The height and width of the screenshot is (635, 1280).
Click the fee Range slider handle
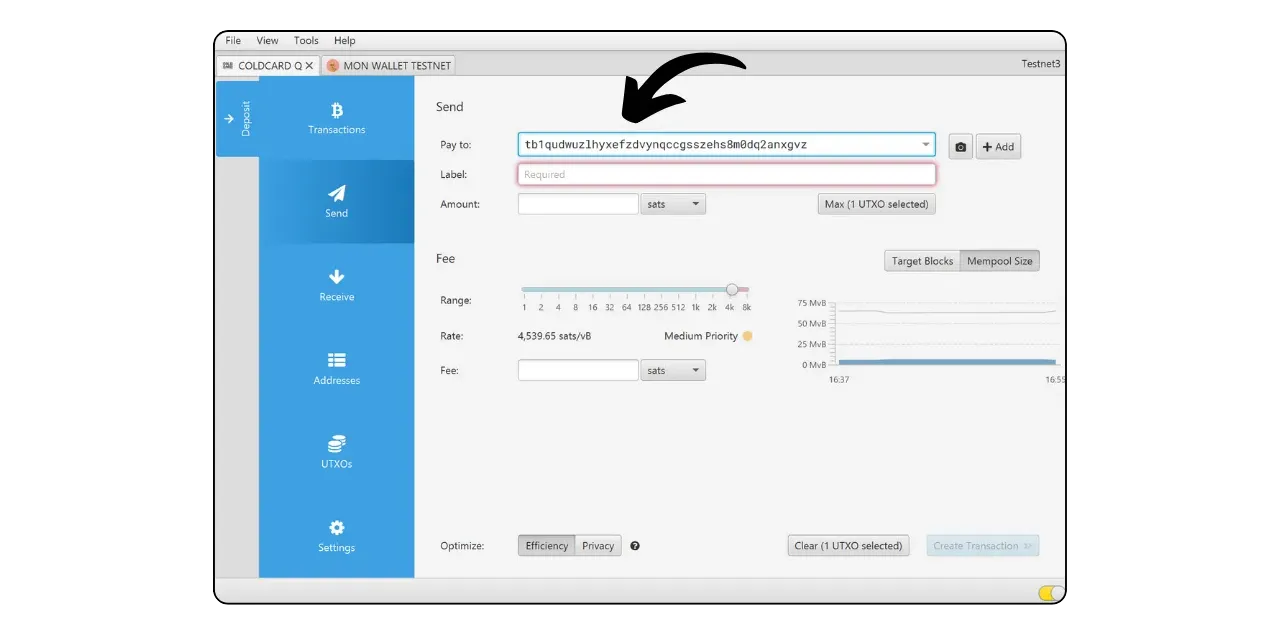(x=732, y=290)
